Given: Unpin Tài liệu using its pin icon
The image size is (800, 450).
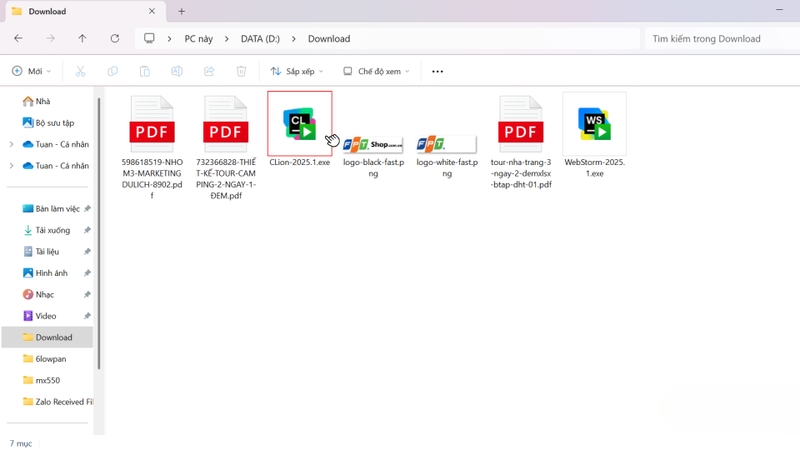Looking at the screenshot, I should coord(87,252).
